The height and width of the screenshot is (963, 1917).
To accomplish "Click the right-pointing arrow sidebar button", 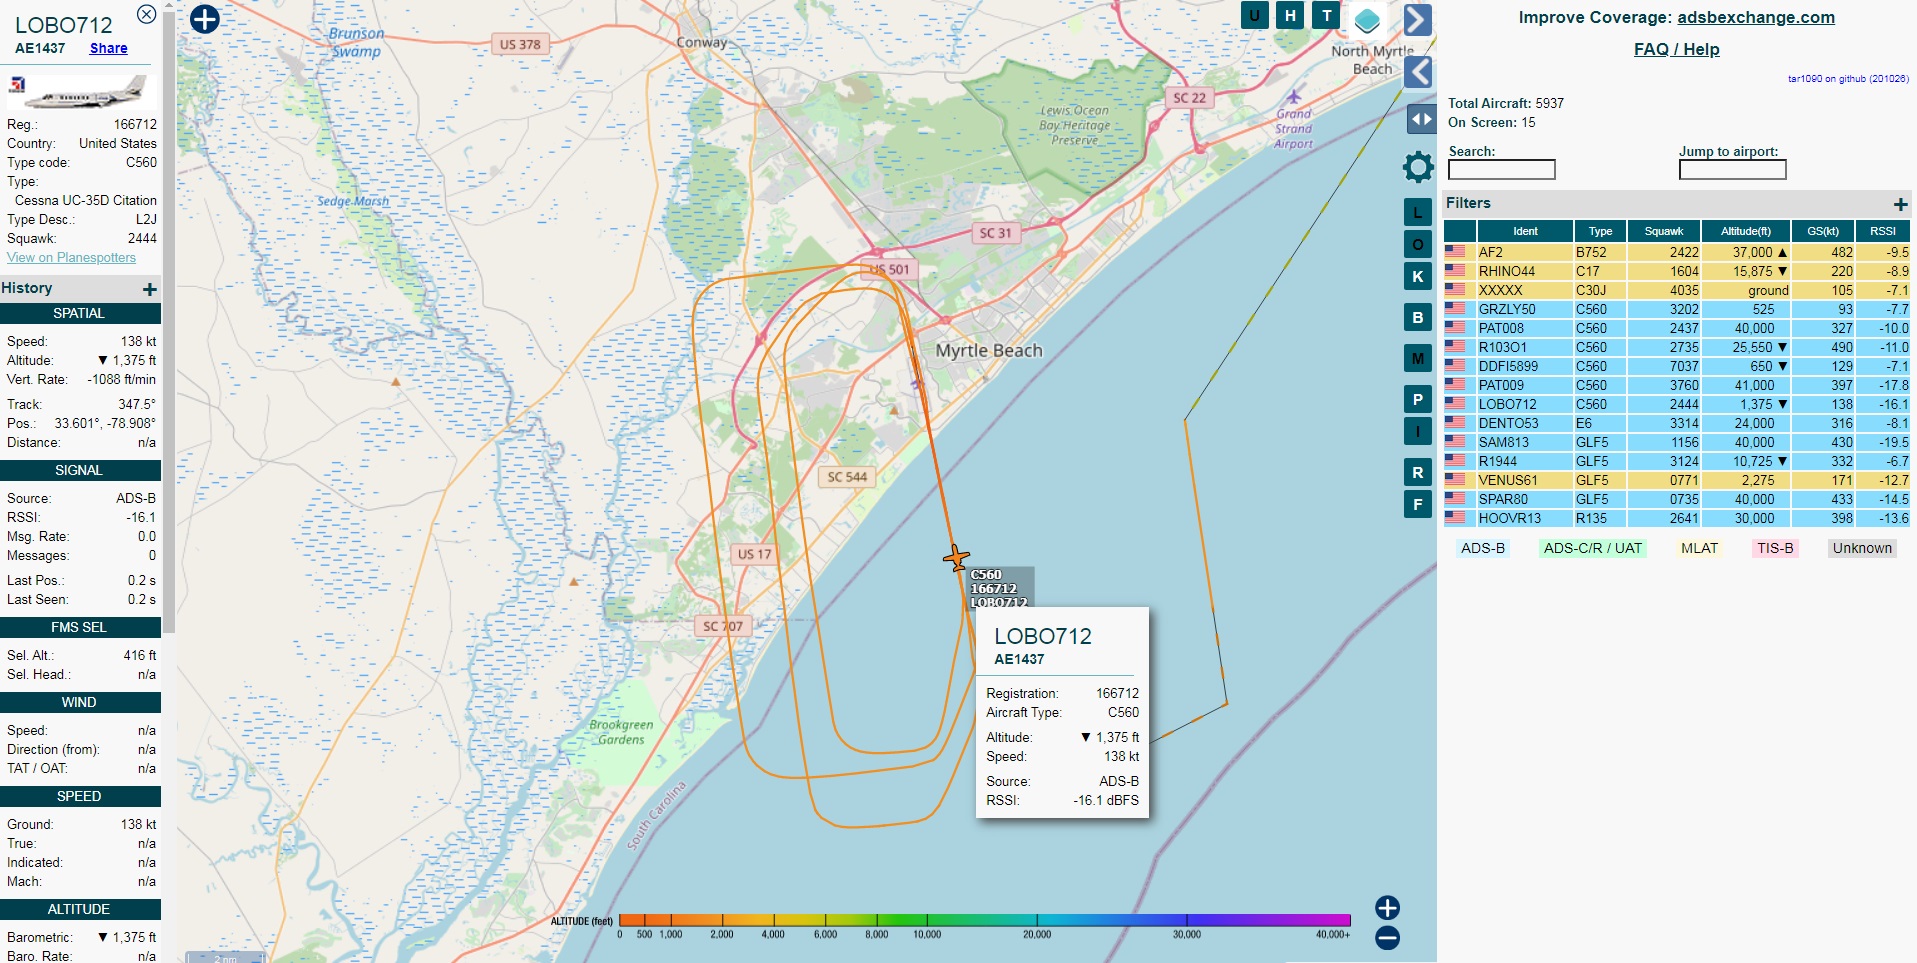I will click(x=1417, y=20).
